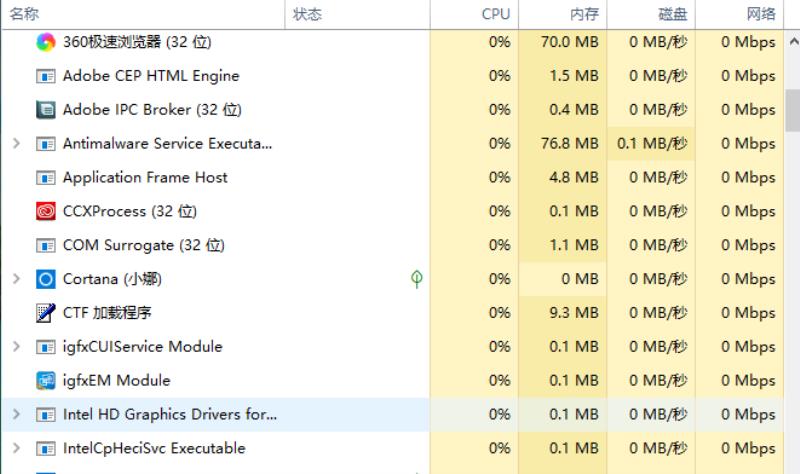Expand Intel HD Graphics Drivers row
The width and height of the screenshot is (800, 474).
[x=16, y=414]
